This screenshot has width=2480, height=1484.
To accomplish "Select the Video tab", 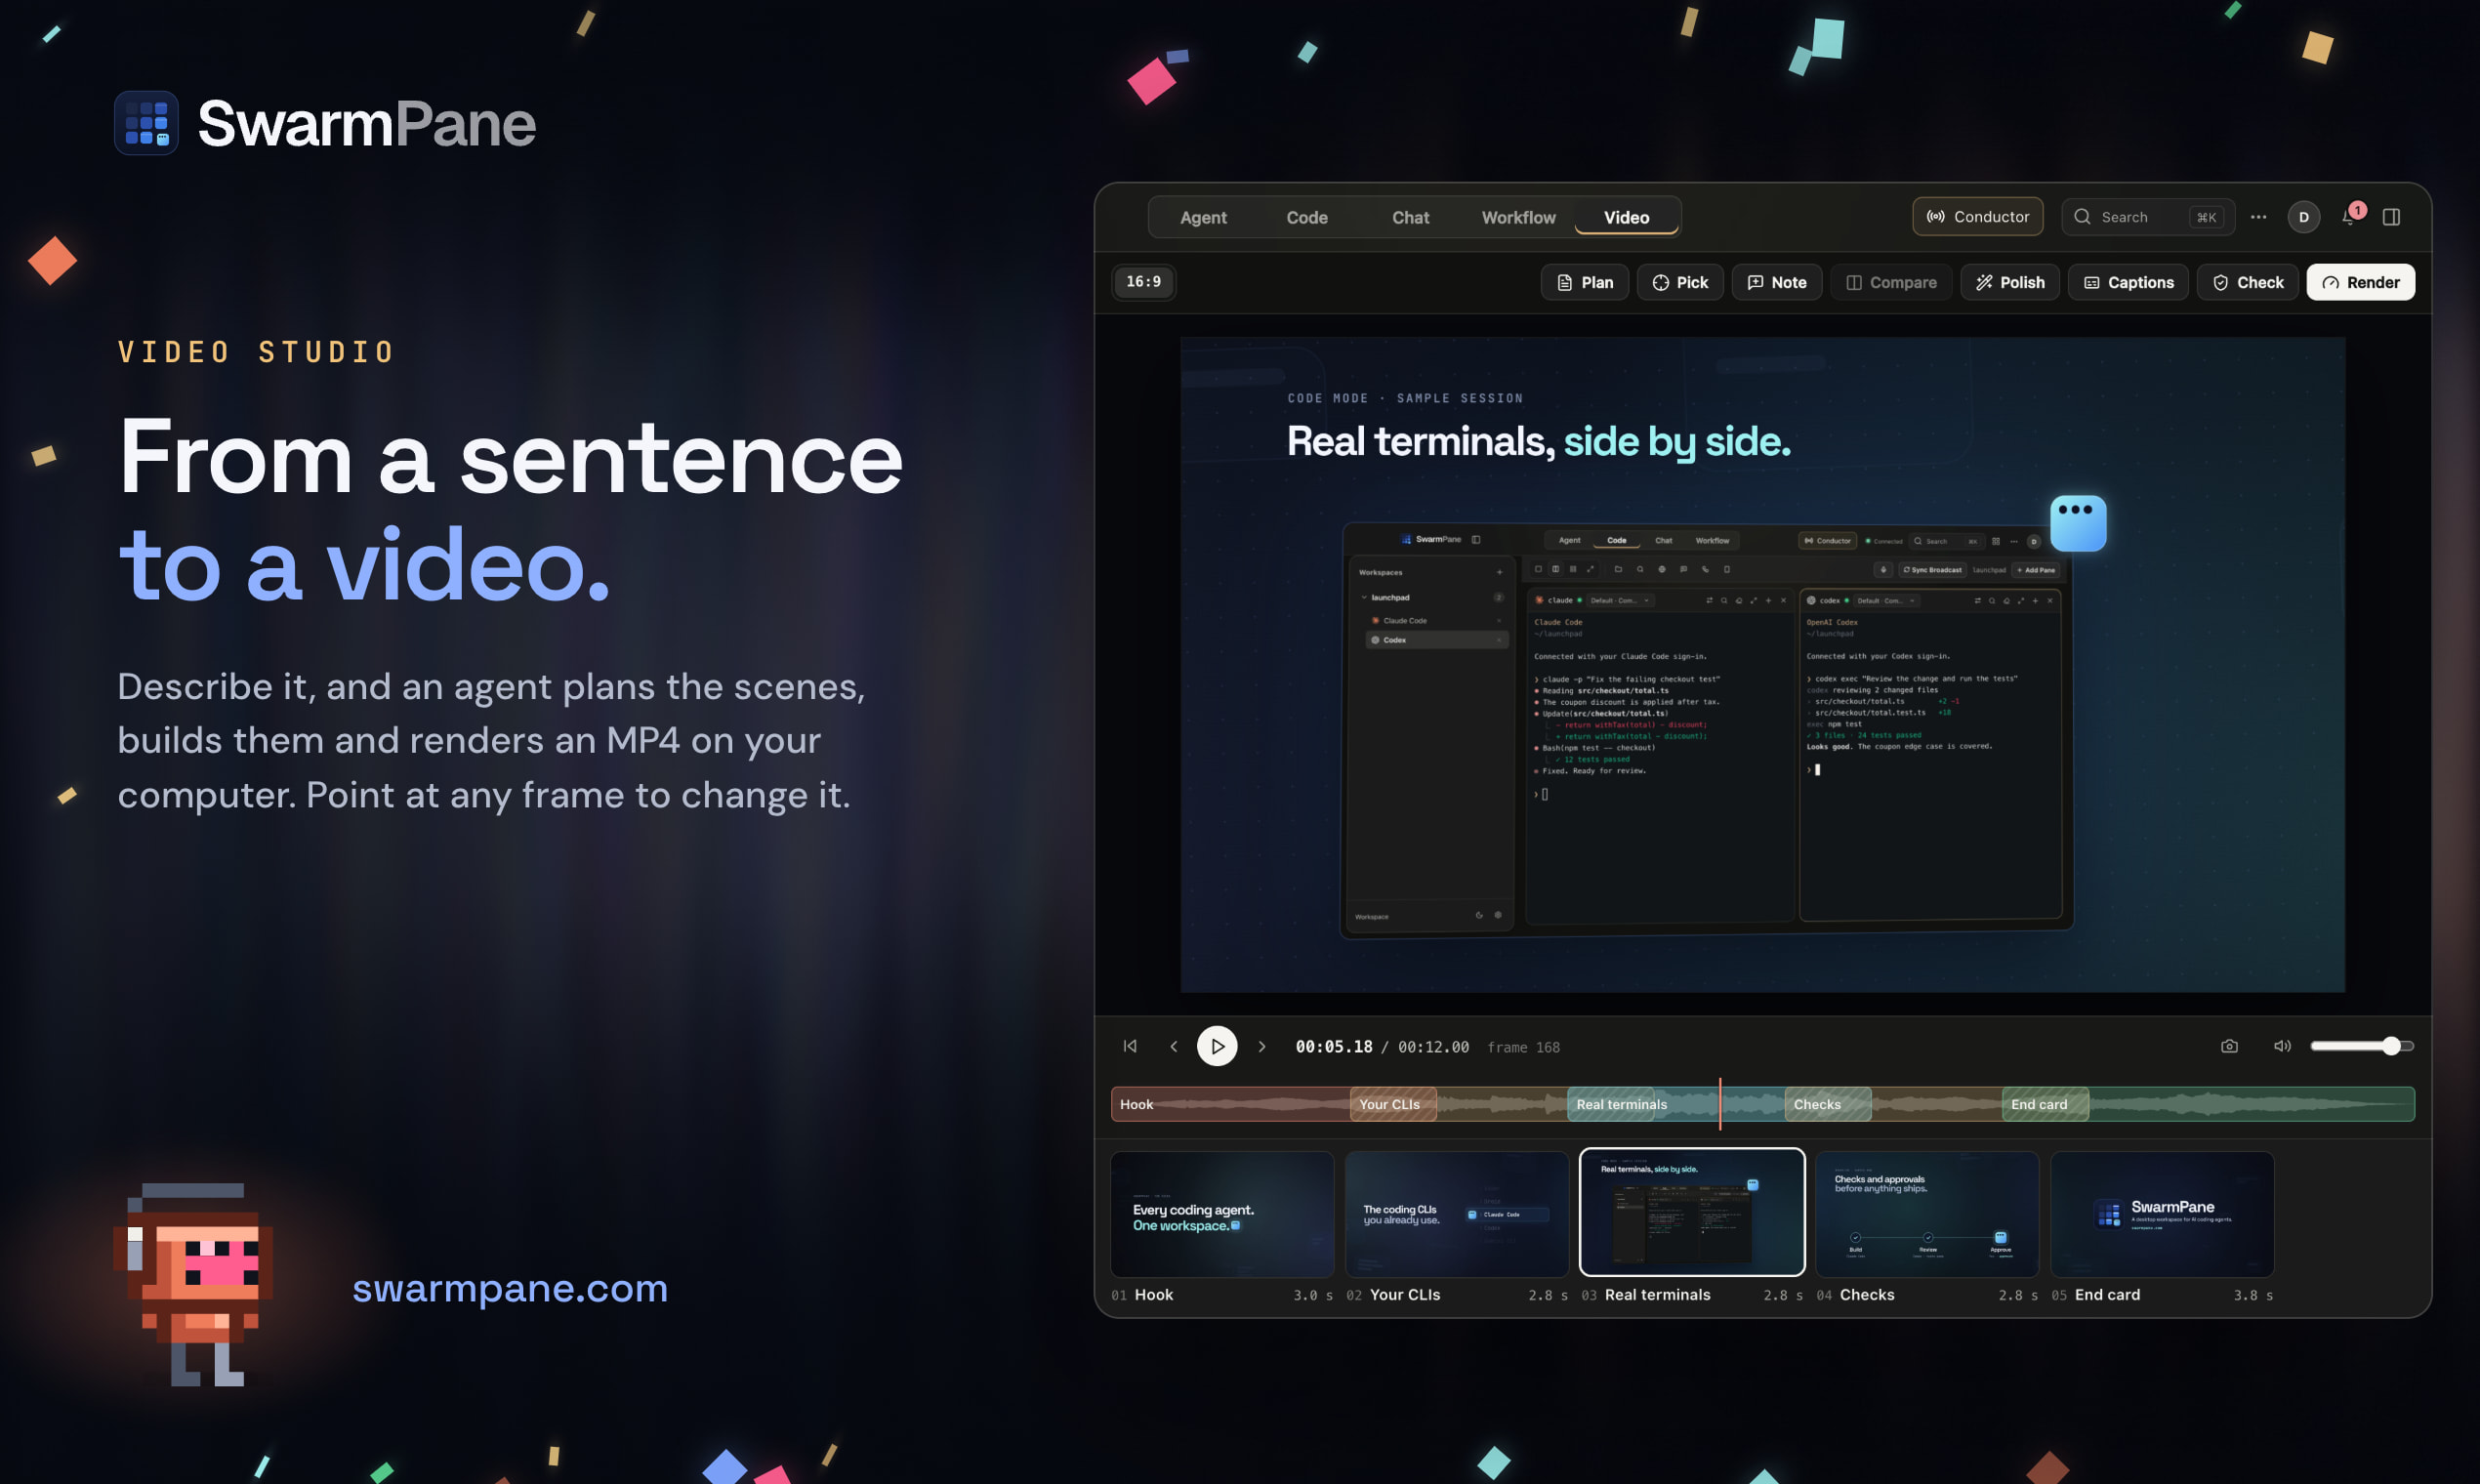I will coord(1626,217).
